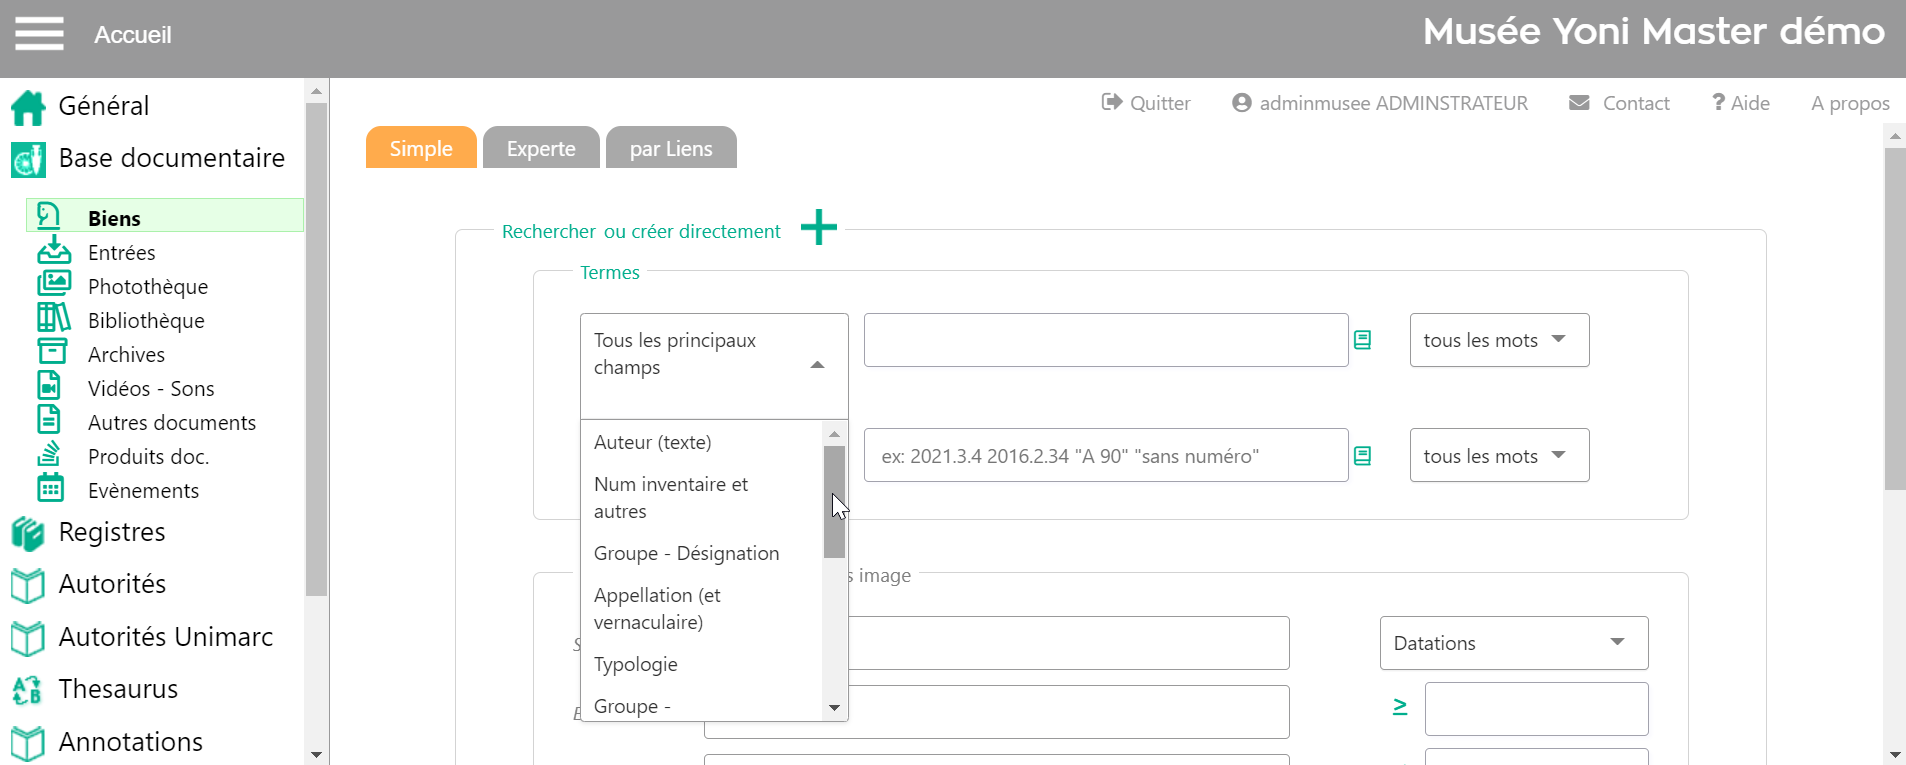
Task: Open Bibliothèque from the sidebar
Action: [145, 321]
